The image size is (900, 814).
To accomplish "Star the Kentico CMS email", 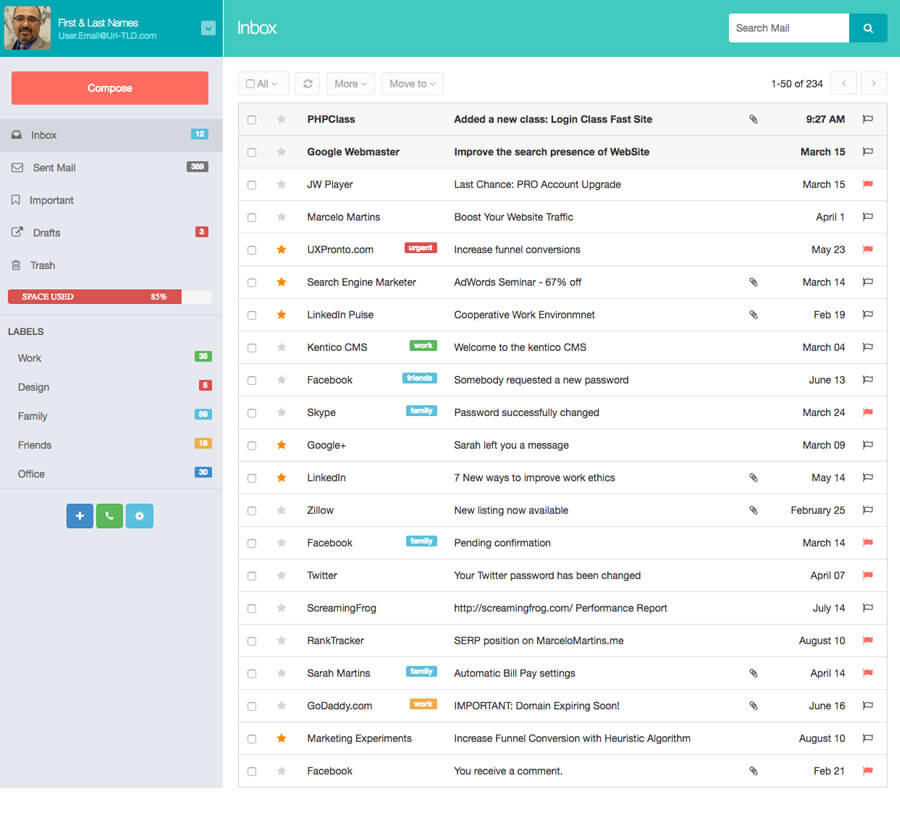I will (281, 347).
